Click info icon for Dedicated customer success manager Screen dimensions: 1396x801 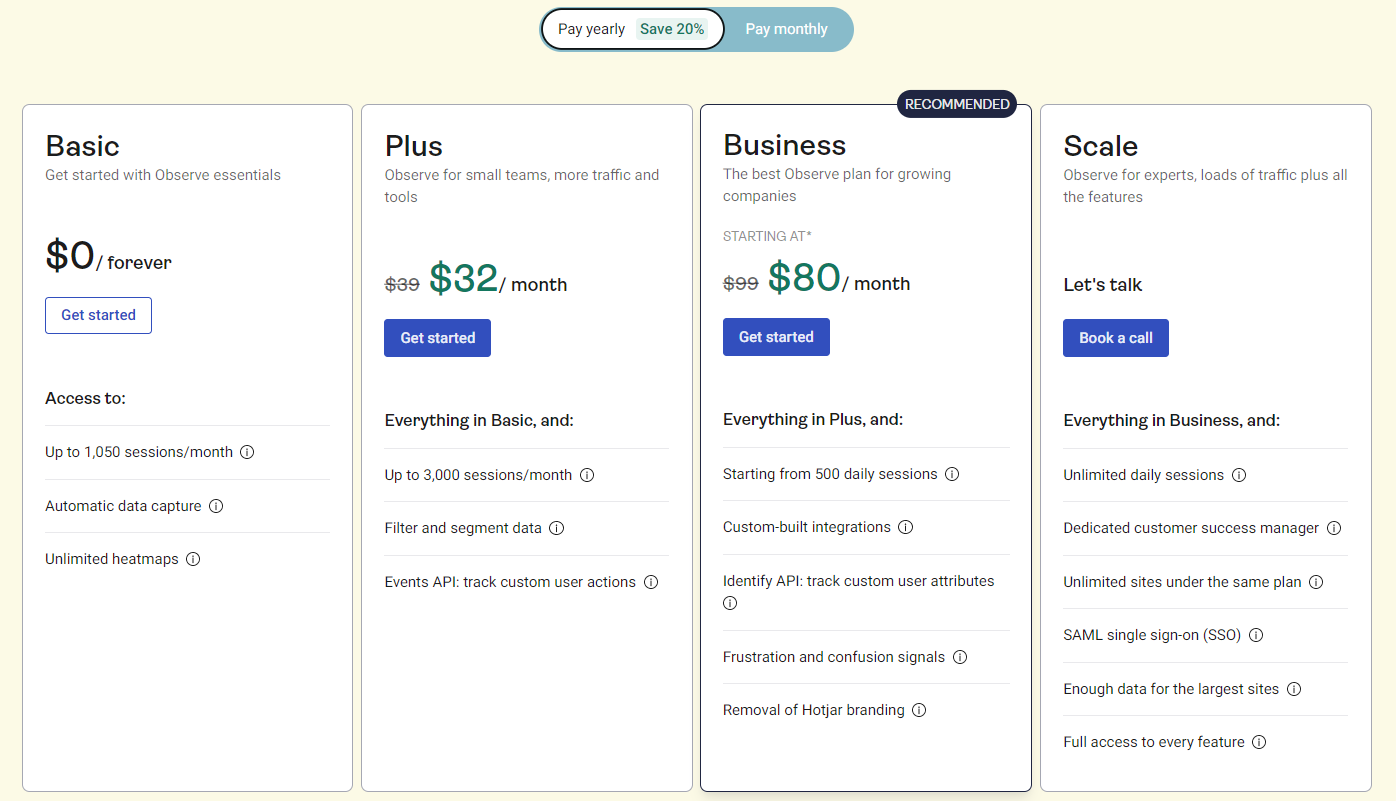click(x=1334, y=528)
